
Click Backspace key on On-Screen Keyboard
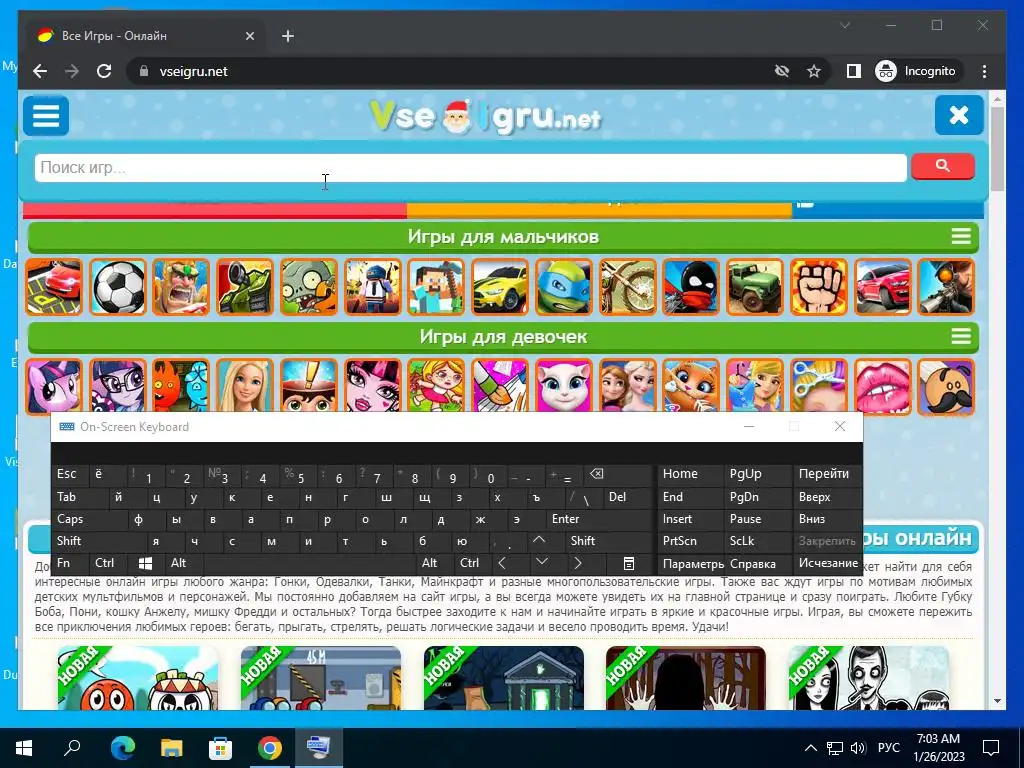[x=617, y=475]
